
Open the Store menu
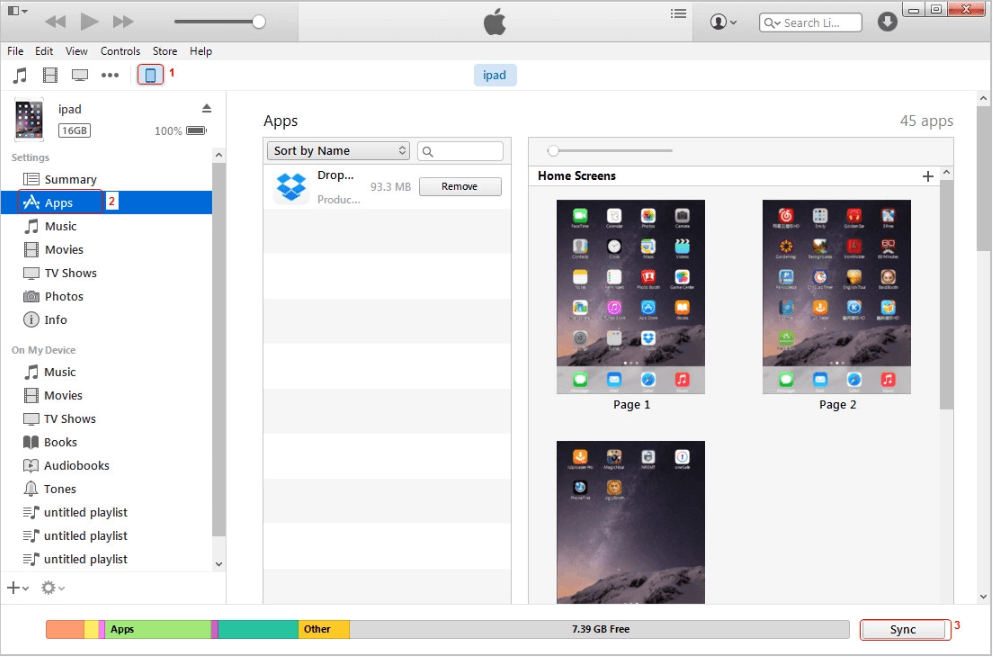165,51
